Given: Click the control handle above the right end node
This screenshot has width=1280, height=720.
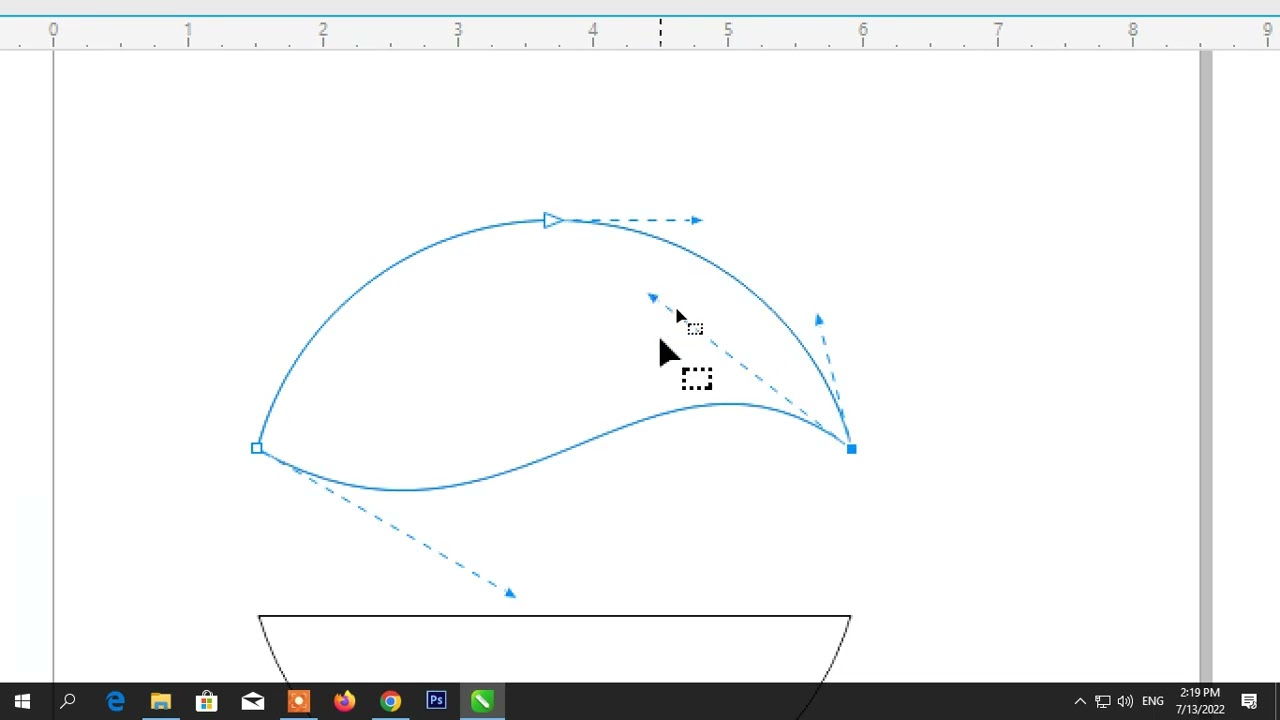Looking at the screenshot, I should [819, 320].
